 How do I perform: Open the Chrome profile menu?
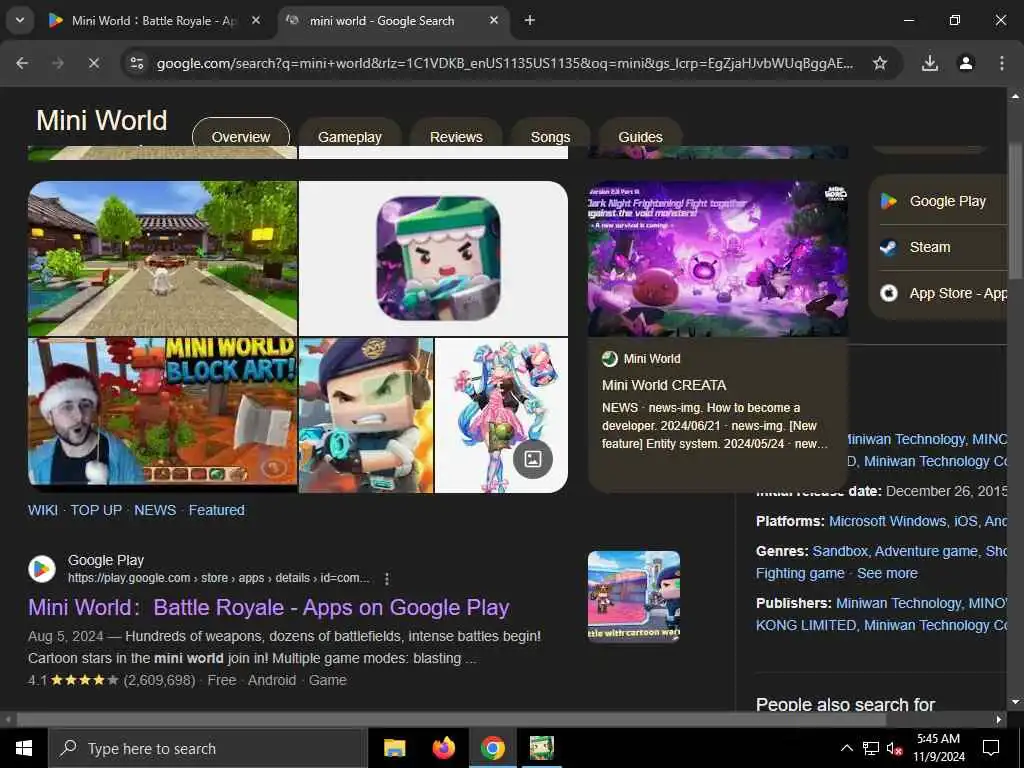pos(965,63)
